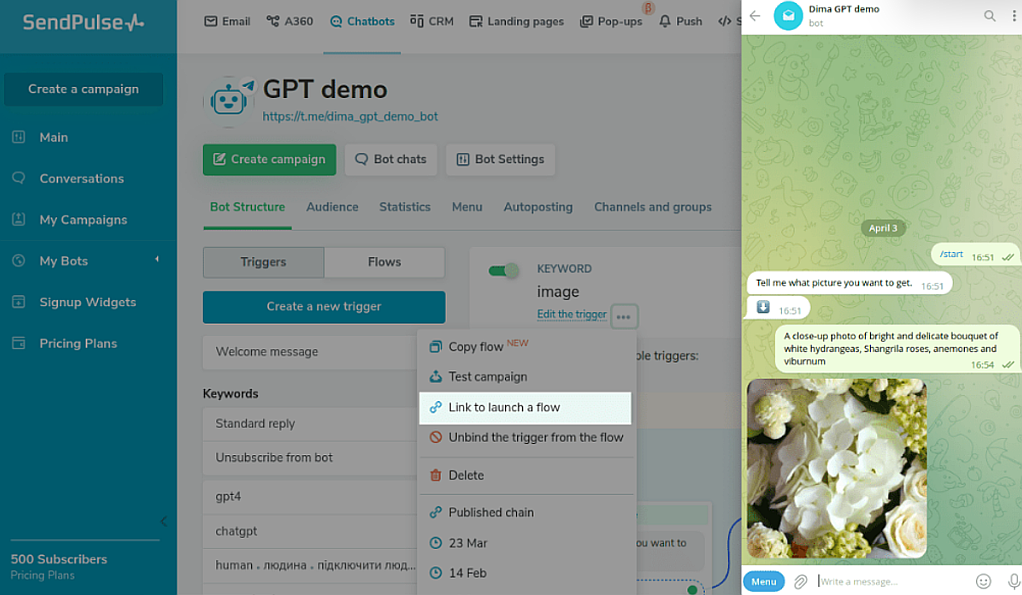This screenshot has width=1022, height=595.
Task: Click the trash icon beside Delete
Action: coord(435,475)
